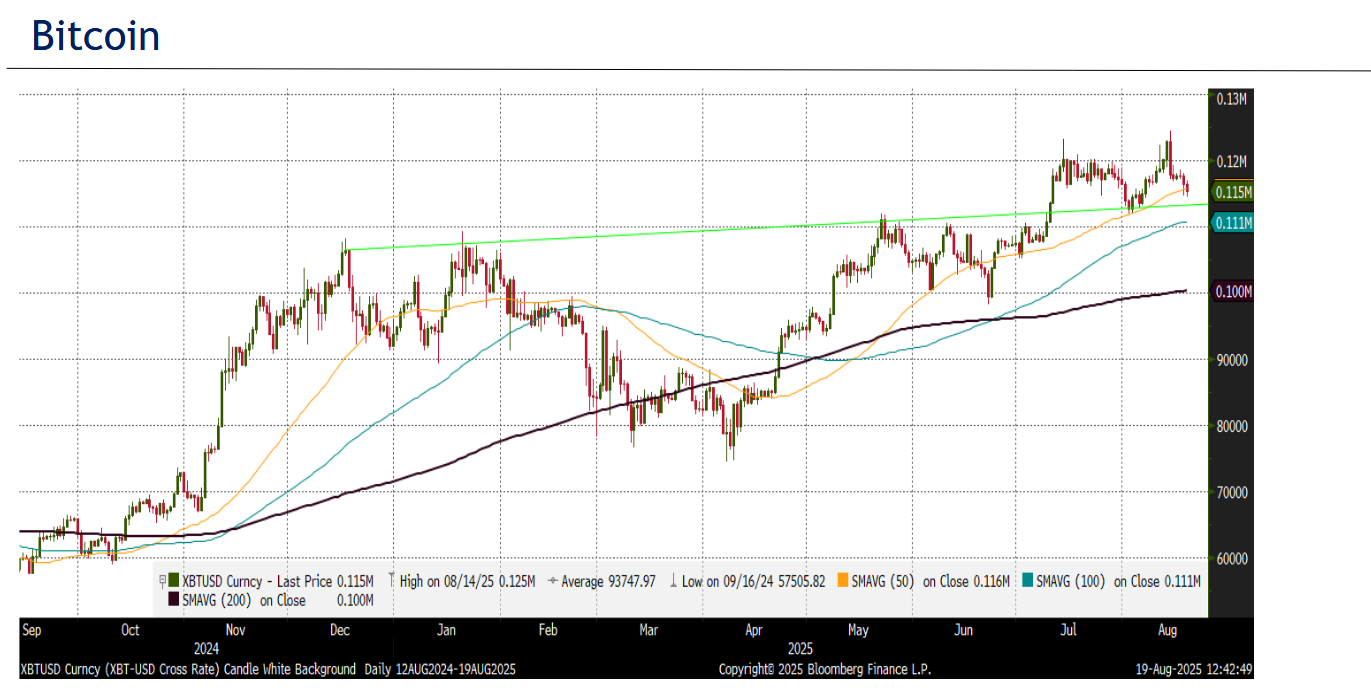Click the XBTUSD Curncy Last Price legend text

click(x=278, y=581)
